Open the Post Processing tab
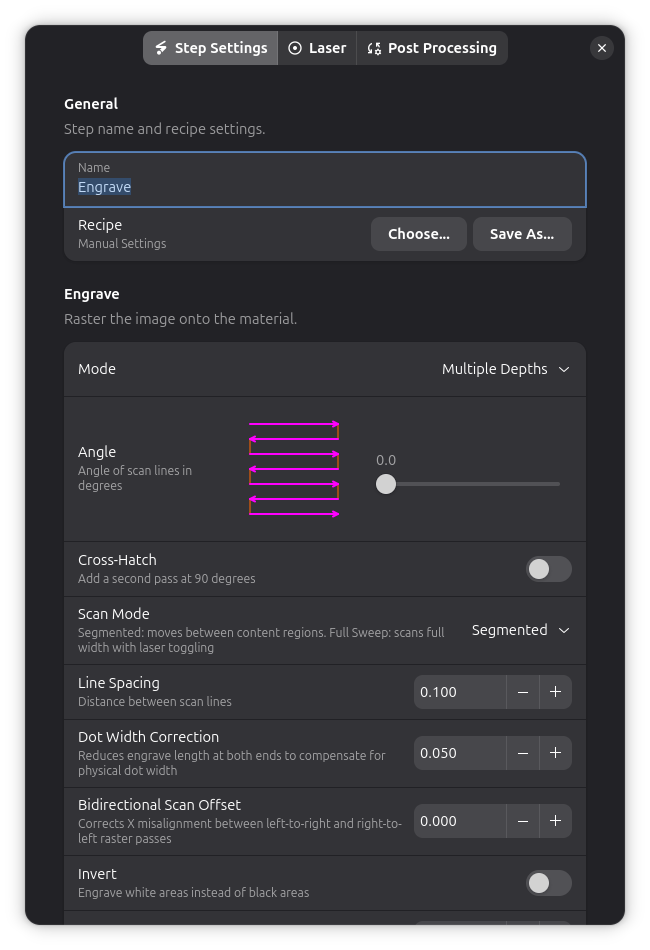 (432, 48)
